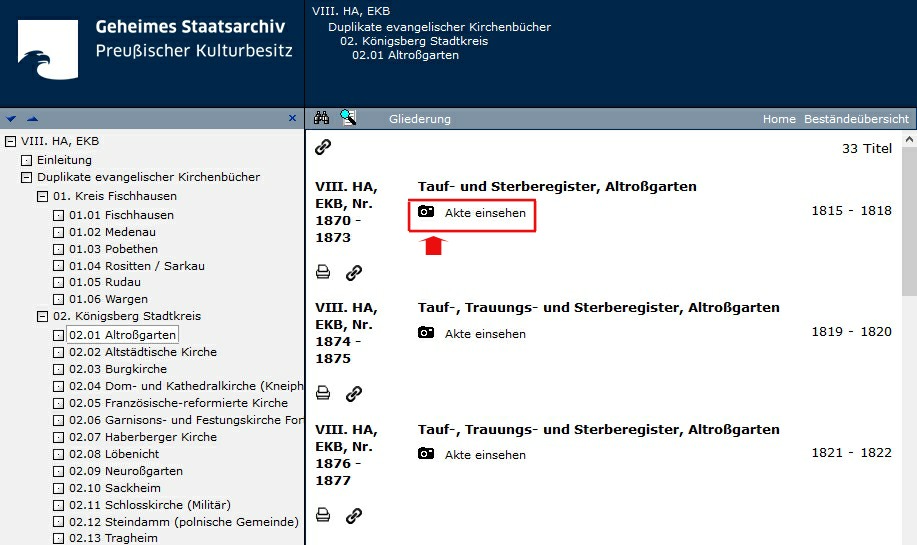Collapse 02. Königsberg Stadtkreis branch
This screenshot has width=917, height=545.
click(x=43, y=316)
